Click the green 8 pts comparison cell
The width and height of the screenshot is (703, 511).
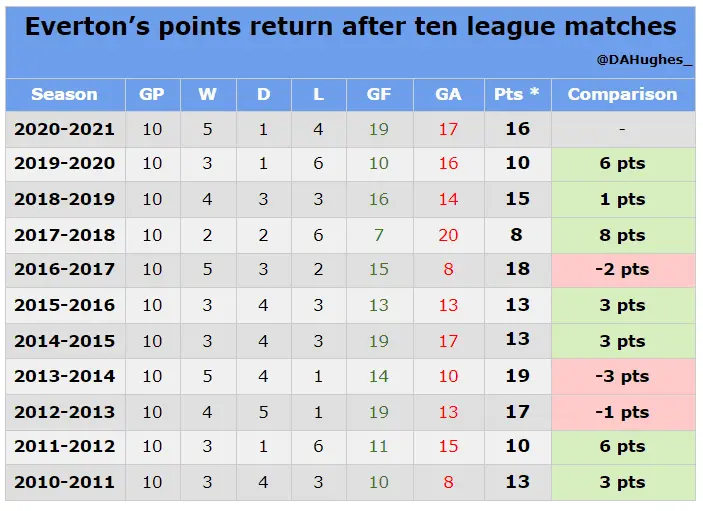coord(622,235)
